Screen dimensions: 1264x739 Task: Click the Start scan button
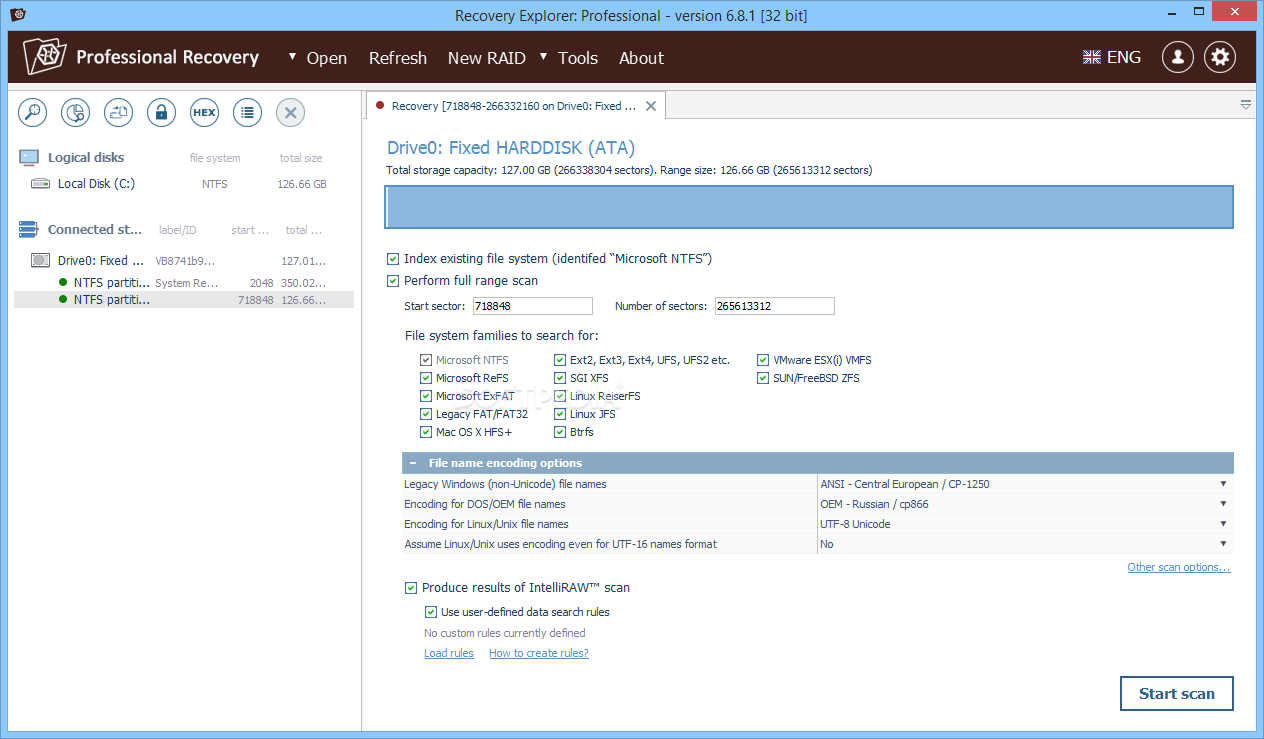click(1177, 693)
